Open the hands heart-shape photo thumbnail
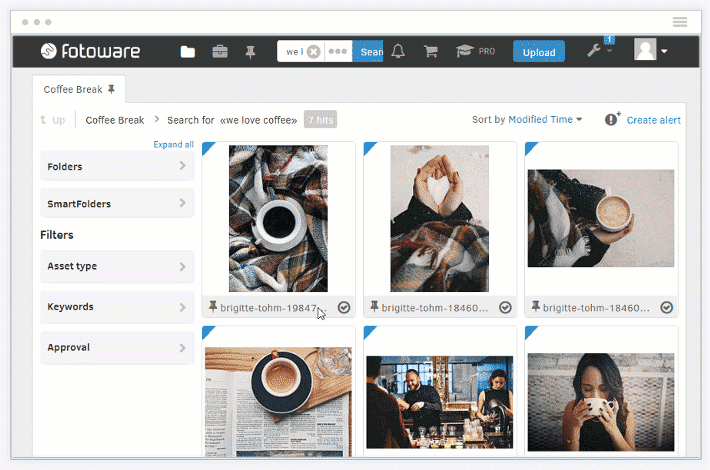This screenshot has width=710, height=470. coord(440,218)
